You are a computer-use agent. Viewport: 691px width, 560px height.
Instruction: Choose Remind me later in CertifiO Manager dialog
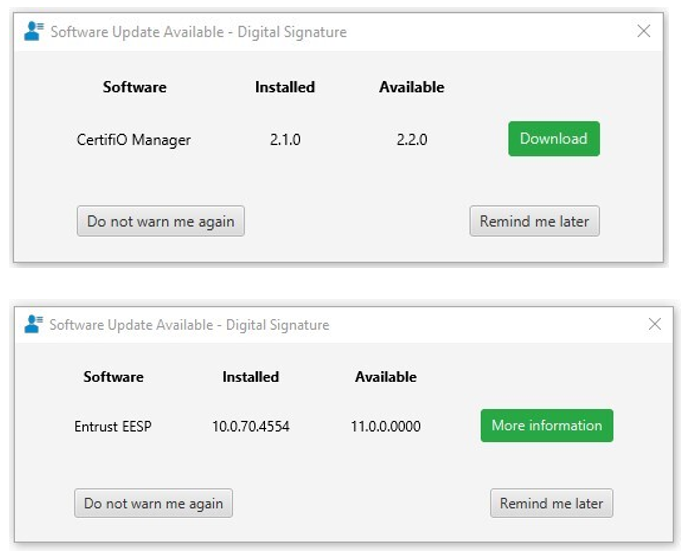(534, 221)
